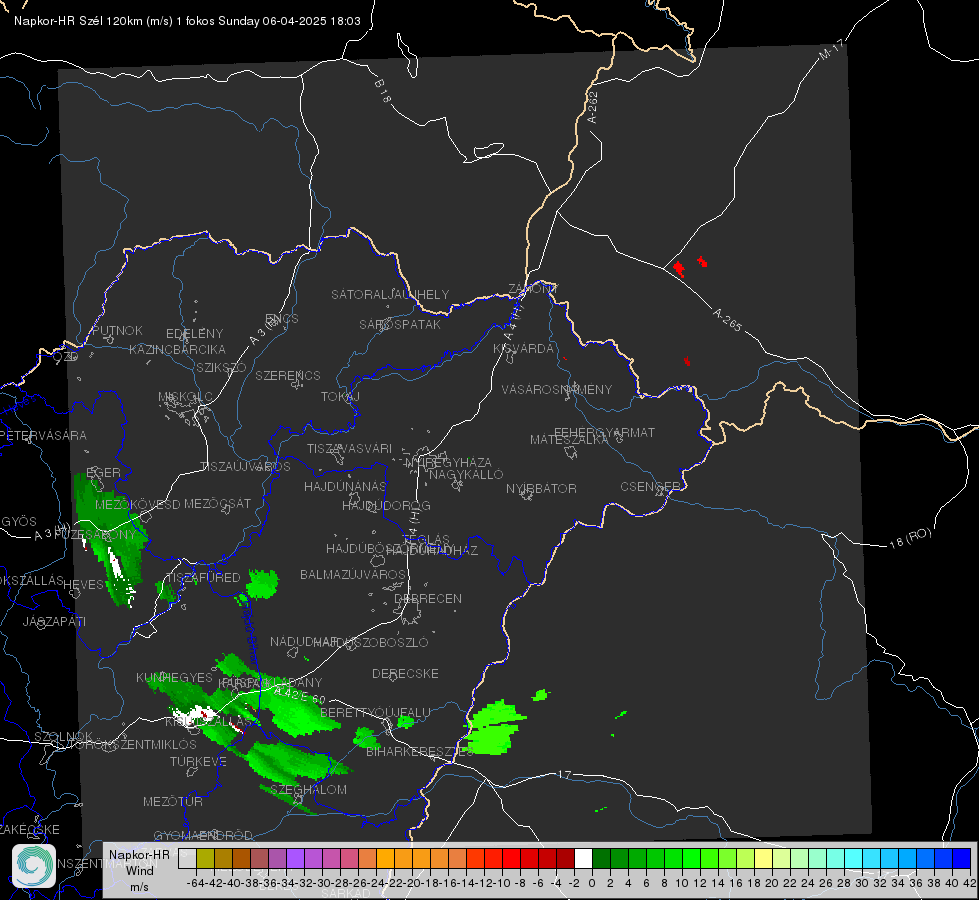Select the MÁTÉSZALKA label
Screen dimensions: 979x900
pyautogui.click(x=569, y=440)
